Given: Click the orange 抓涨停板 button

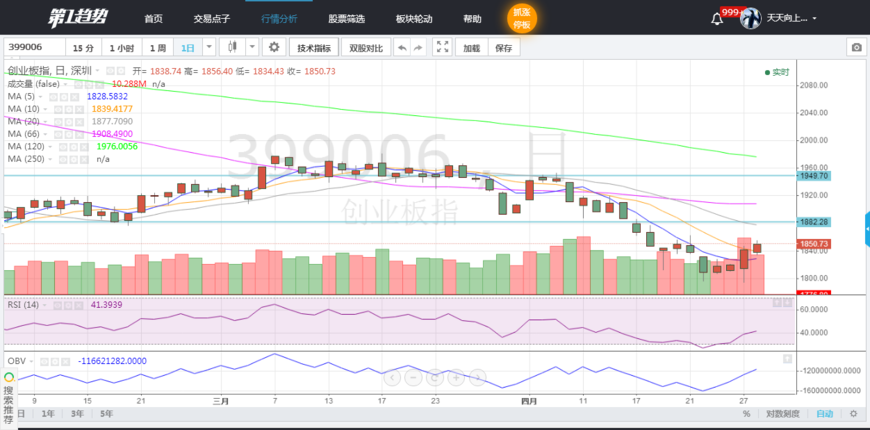Looking at the screenshot, I should pyautogui.click(x=522, y=19).
